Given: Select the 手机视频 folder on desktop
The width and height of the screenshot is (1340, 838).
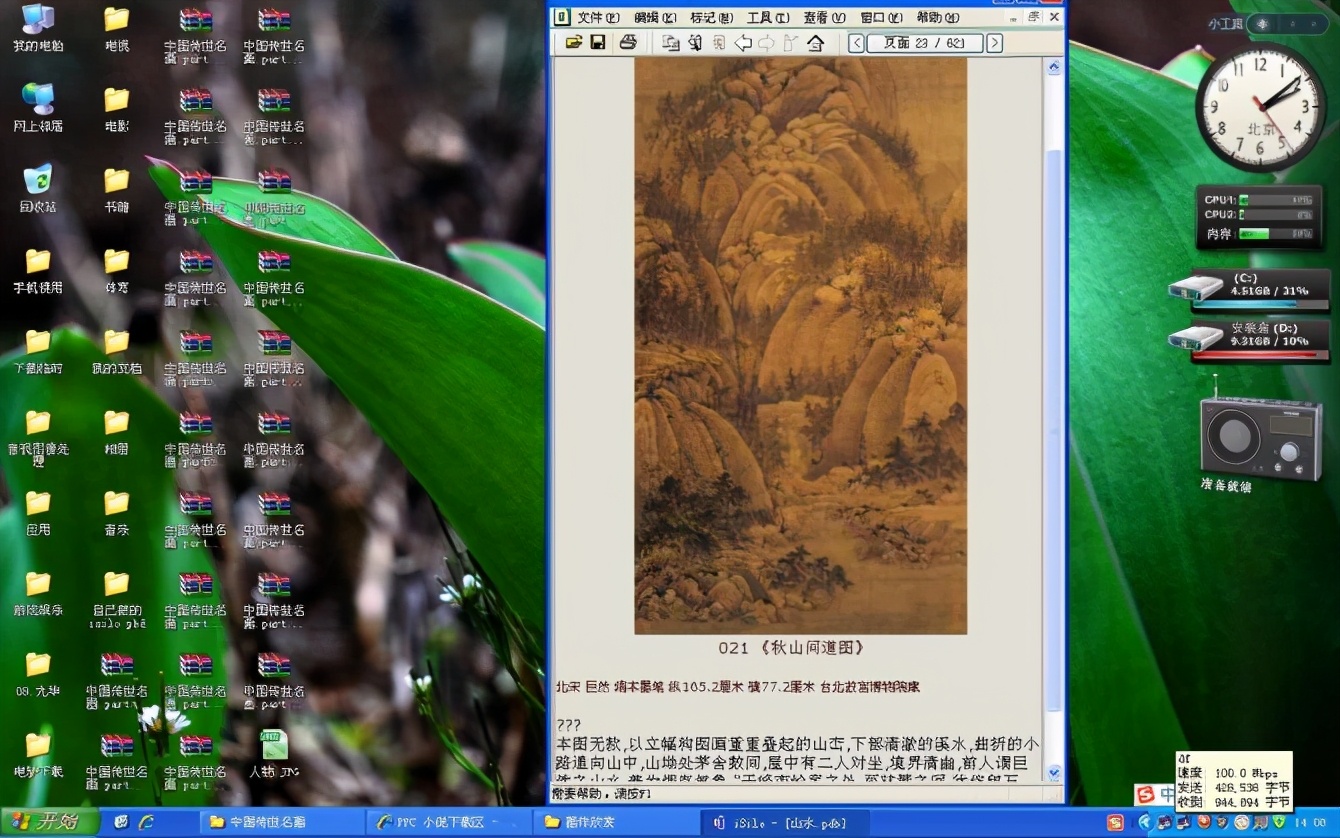Looking at the screenshot, I should click(x=38, y=271).
